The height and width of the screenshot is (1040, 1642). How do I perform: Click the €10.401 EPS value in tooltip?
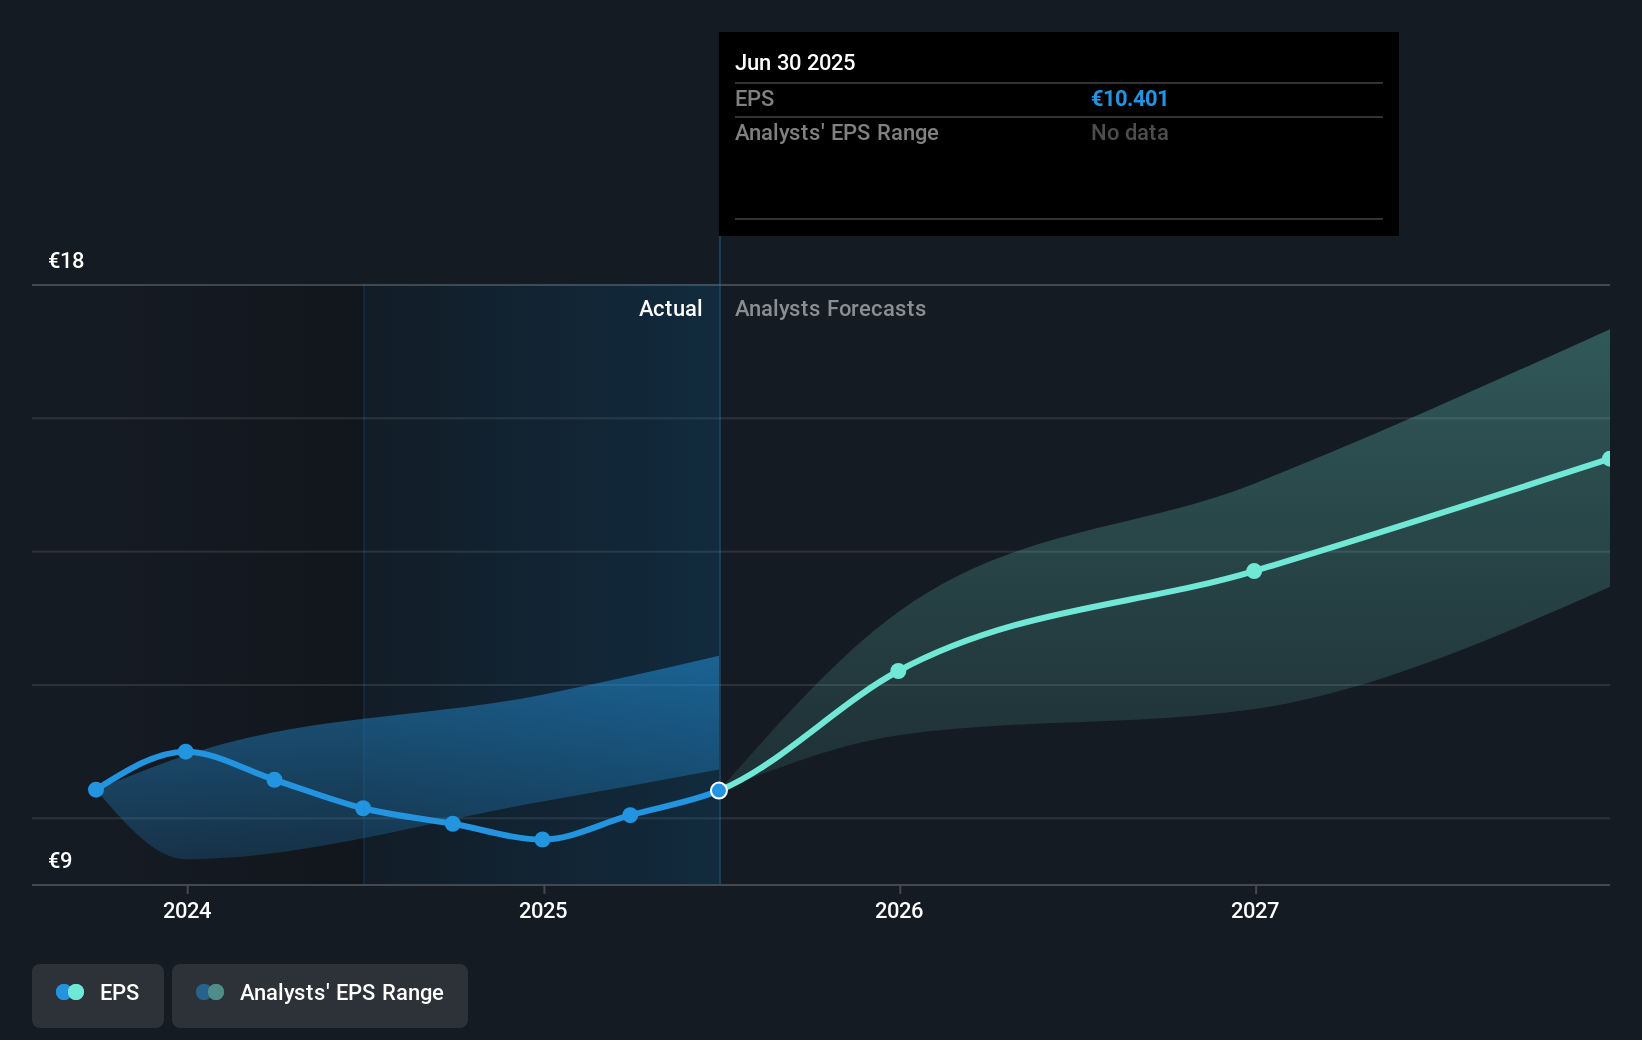click(x=1130, y=98)
